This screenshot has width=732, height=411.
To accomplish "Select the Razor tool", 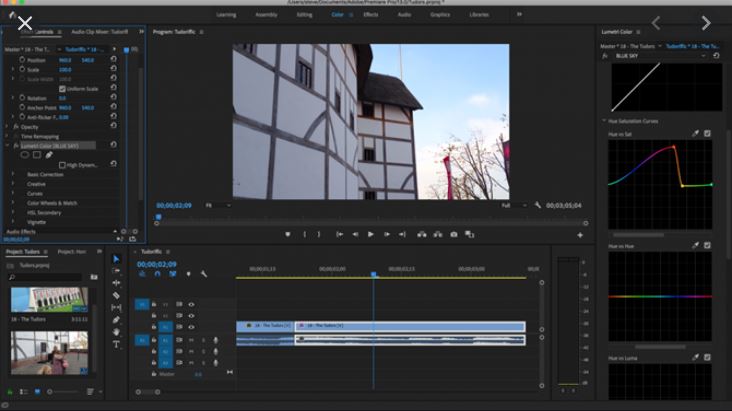I will click(x=116, y=295).
